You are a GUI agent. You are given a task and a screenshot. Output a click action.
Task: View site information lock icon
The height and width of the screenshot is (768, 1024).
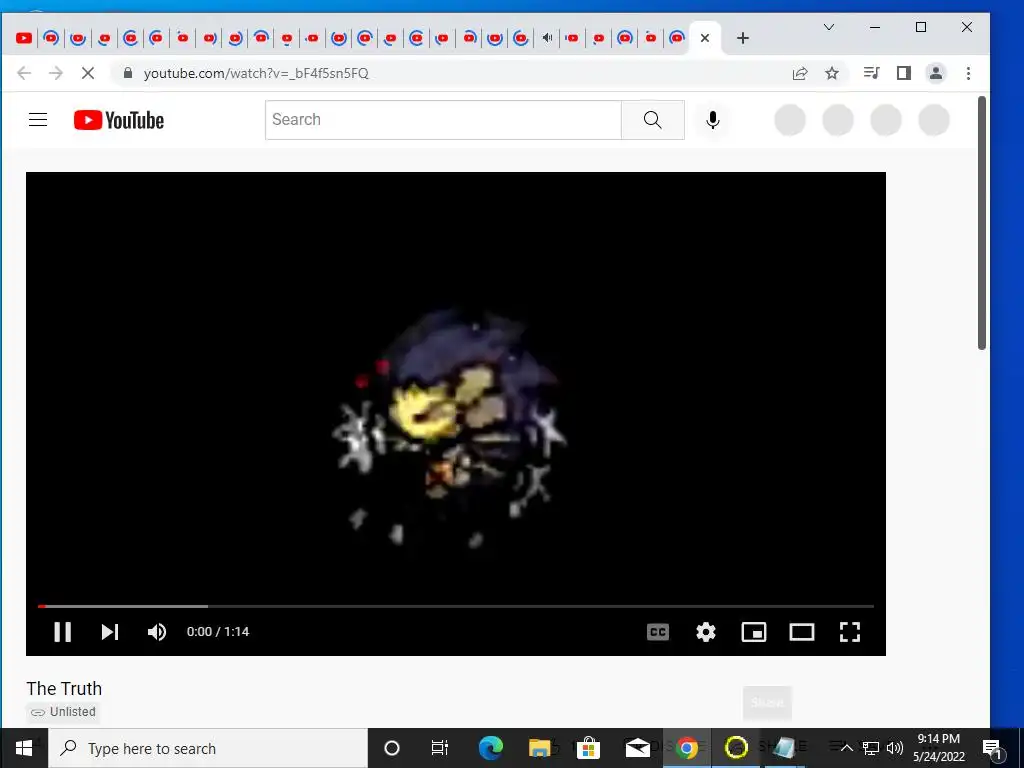[x=128, y=73]
